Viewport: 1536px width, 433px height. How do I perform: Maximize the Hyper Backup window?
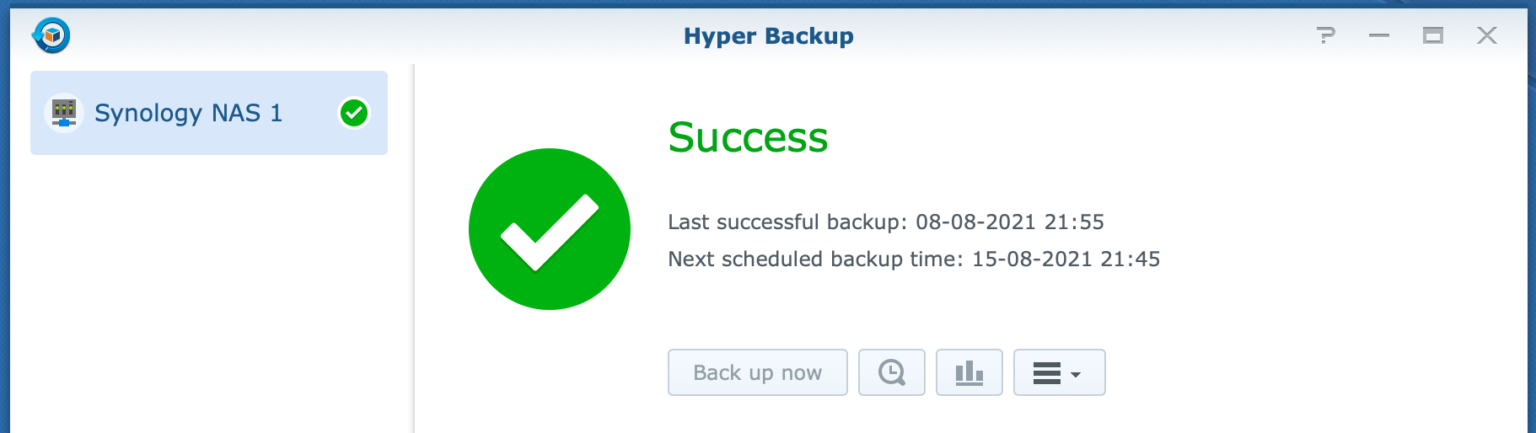tap(1433, 37)
